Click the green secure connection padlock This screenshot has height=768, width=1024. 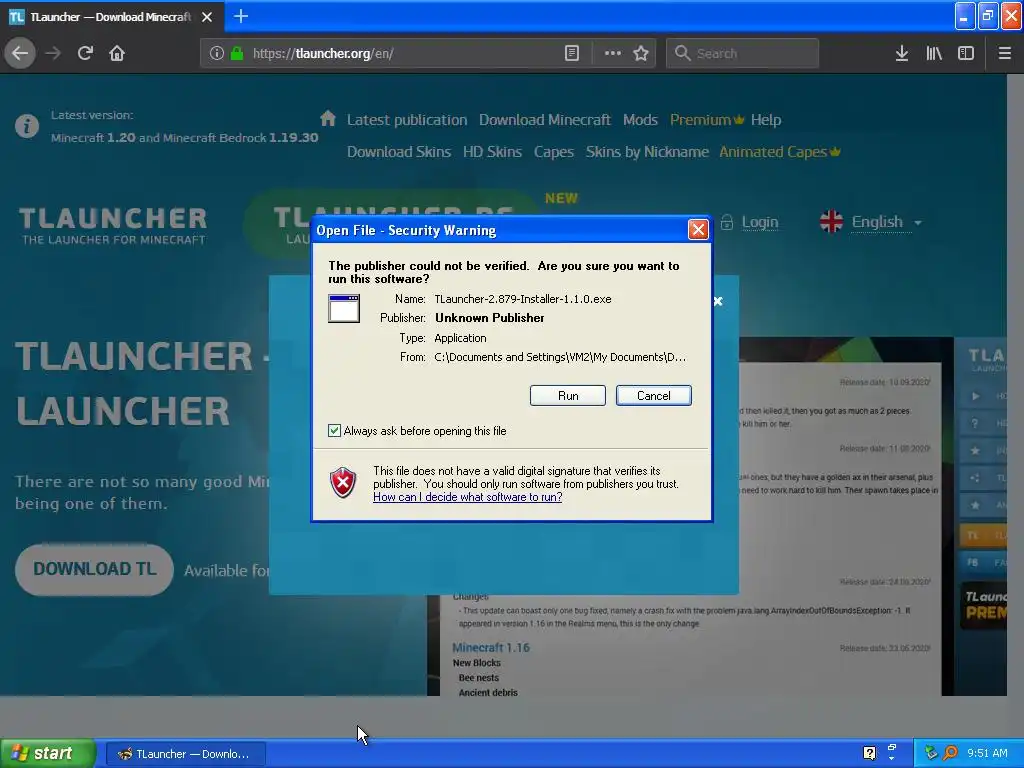click(237, 54)
